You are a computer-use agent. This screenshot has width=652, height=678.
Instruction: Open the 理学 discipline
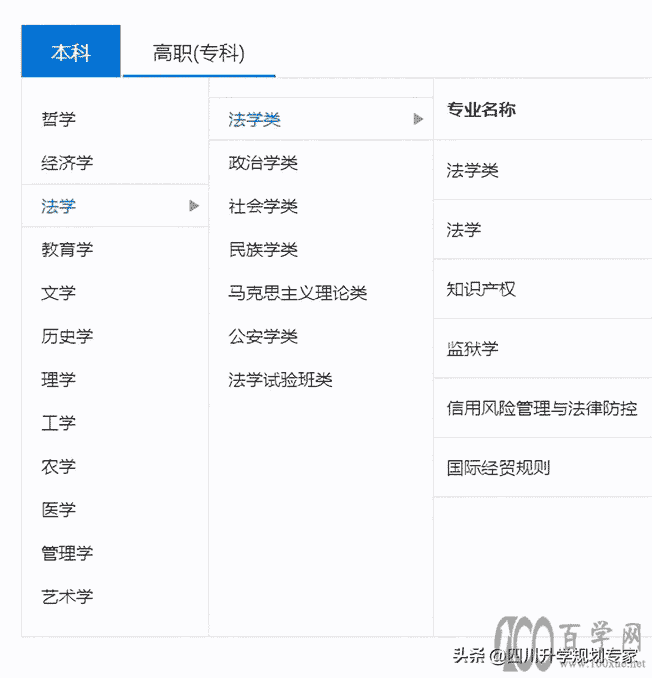tap(58, 380)
